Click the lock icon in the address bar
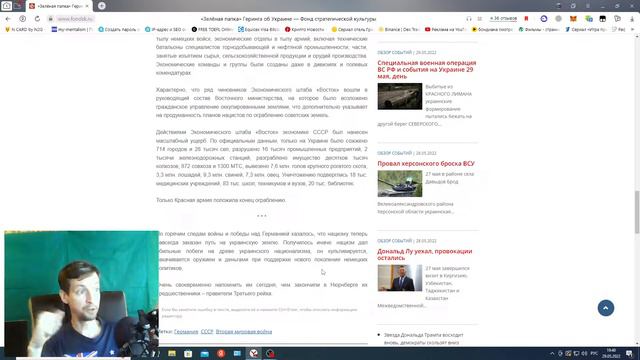Screen dimensions: 640x360 (x=51, y=19)
